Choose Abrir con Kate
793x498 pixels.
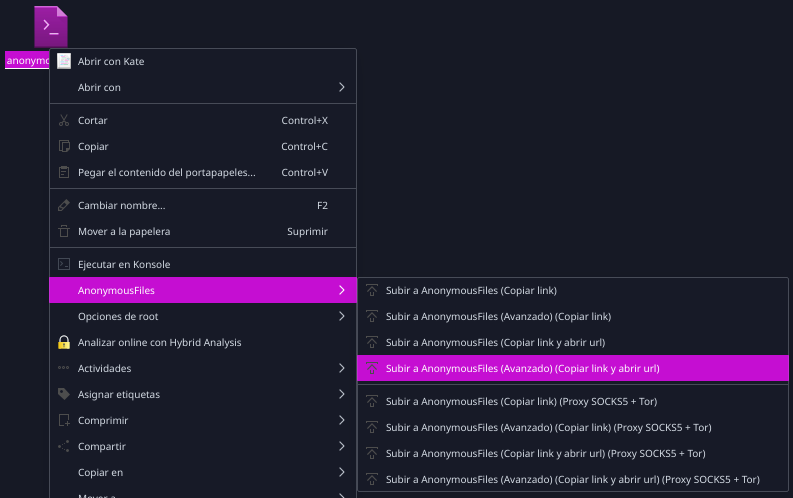(203, 61)
